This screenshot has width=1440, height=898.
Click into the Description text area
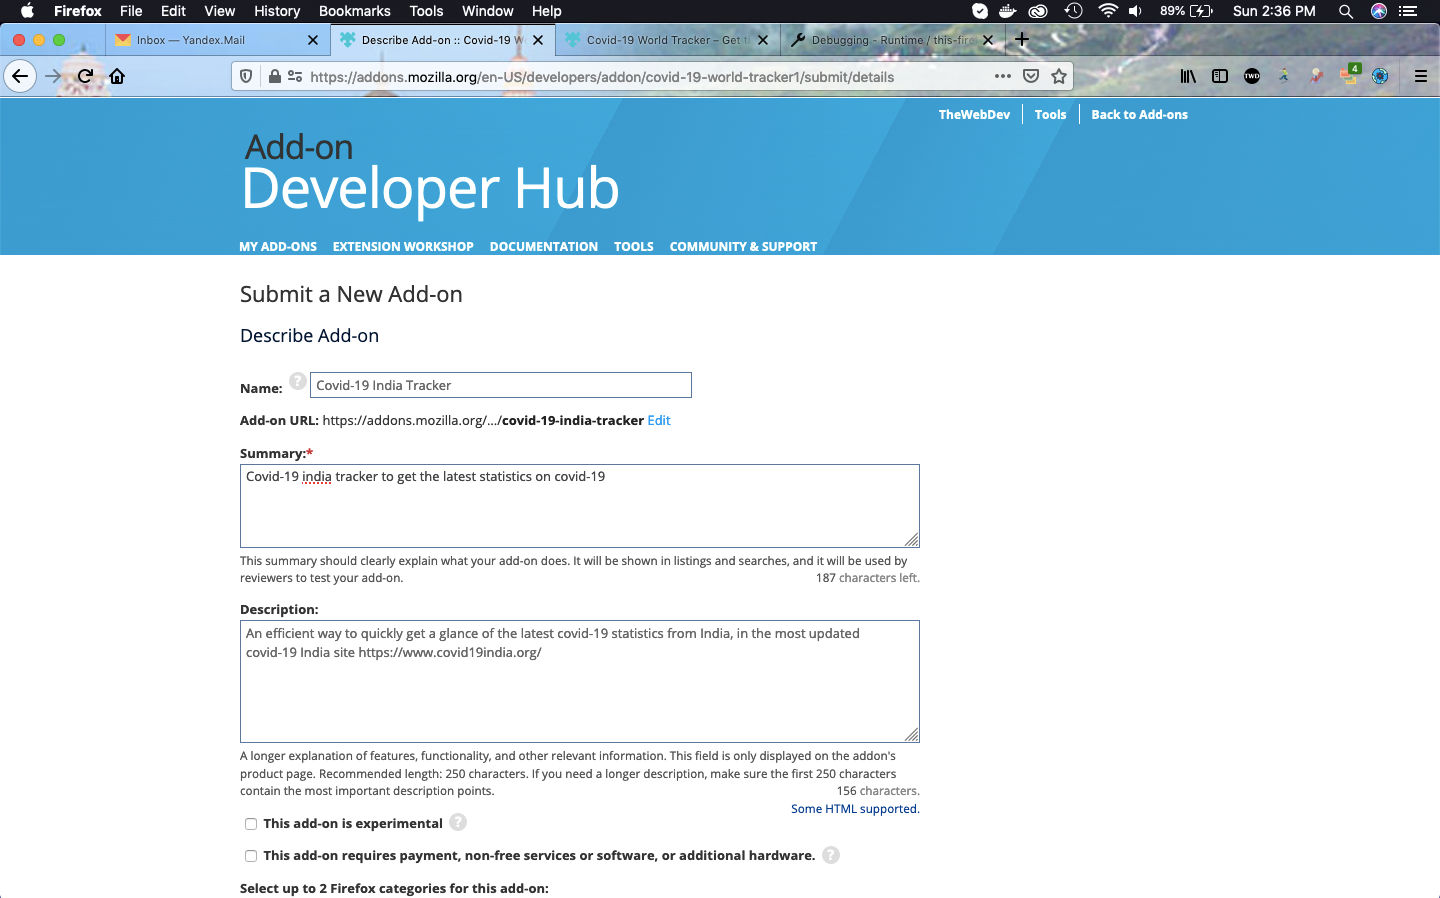[579, 681]
